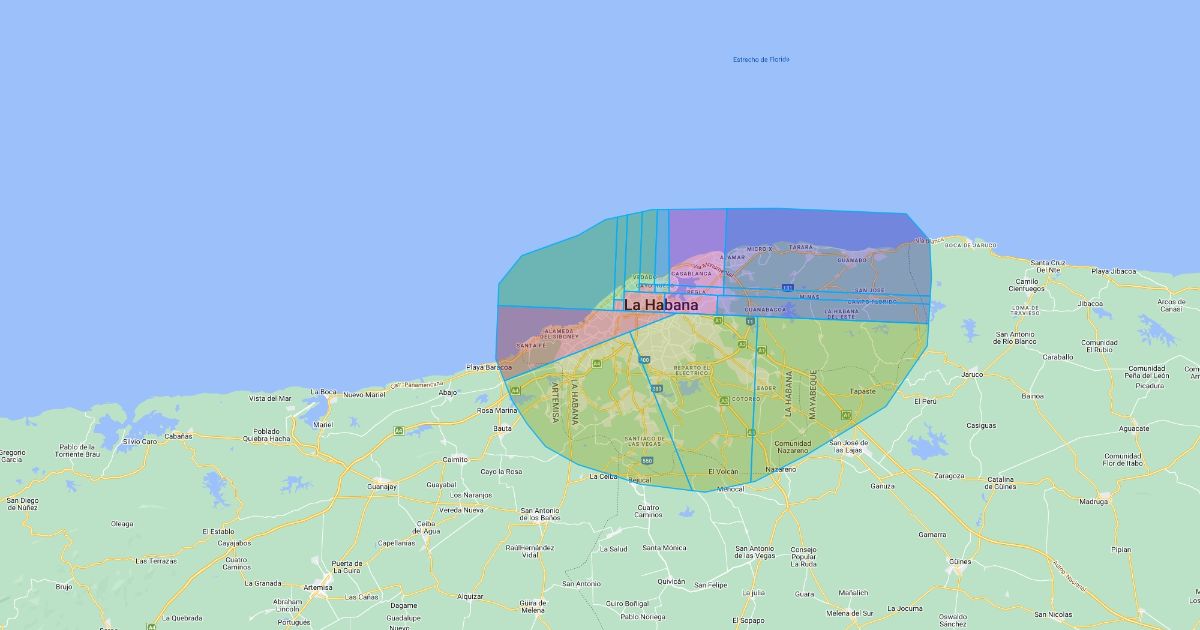Click the 131 route shield near Minas
Screen dimensions: 1200x630
coord(788,288)
